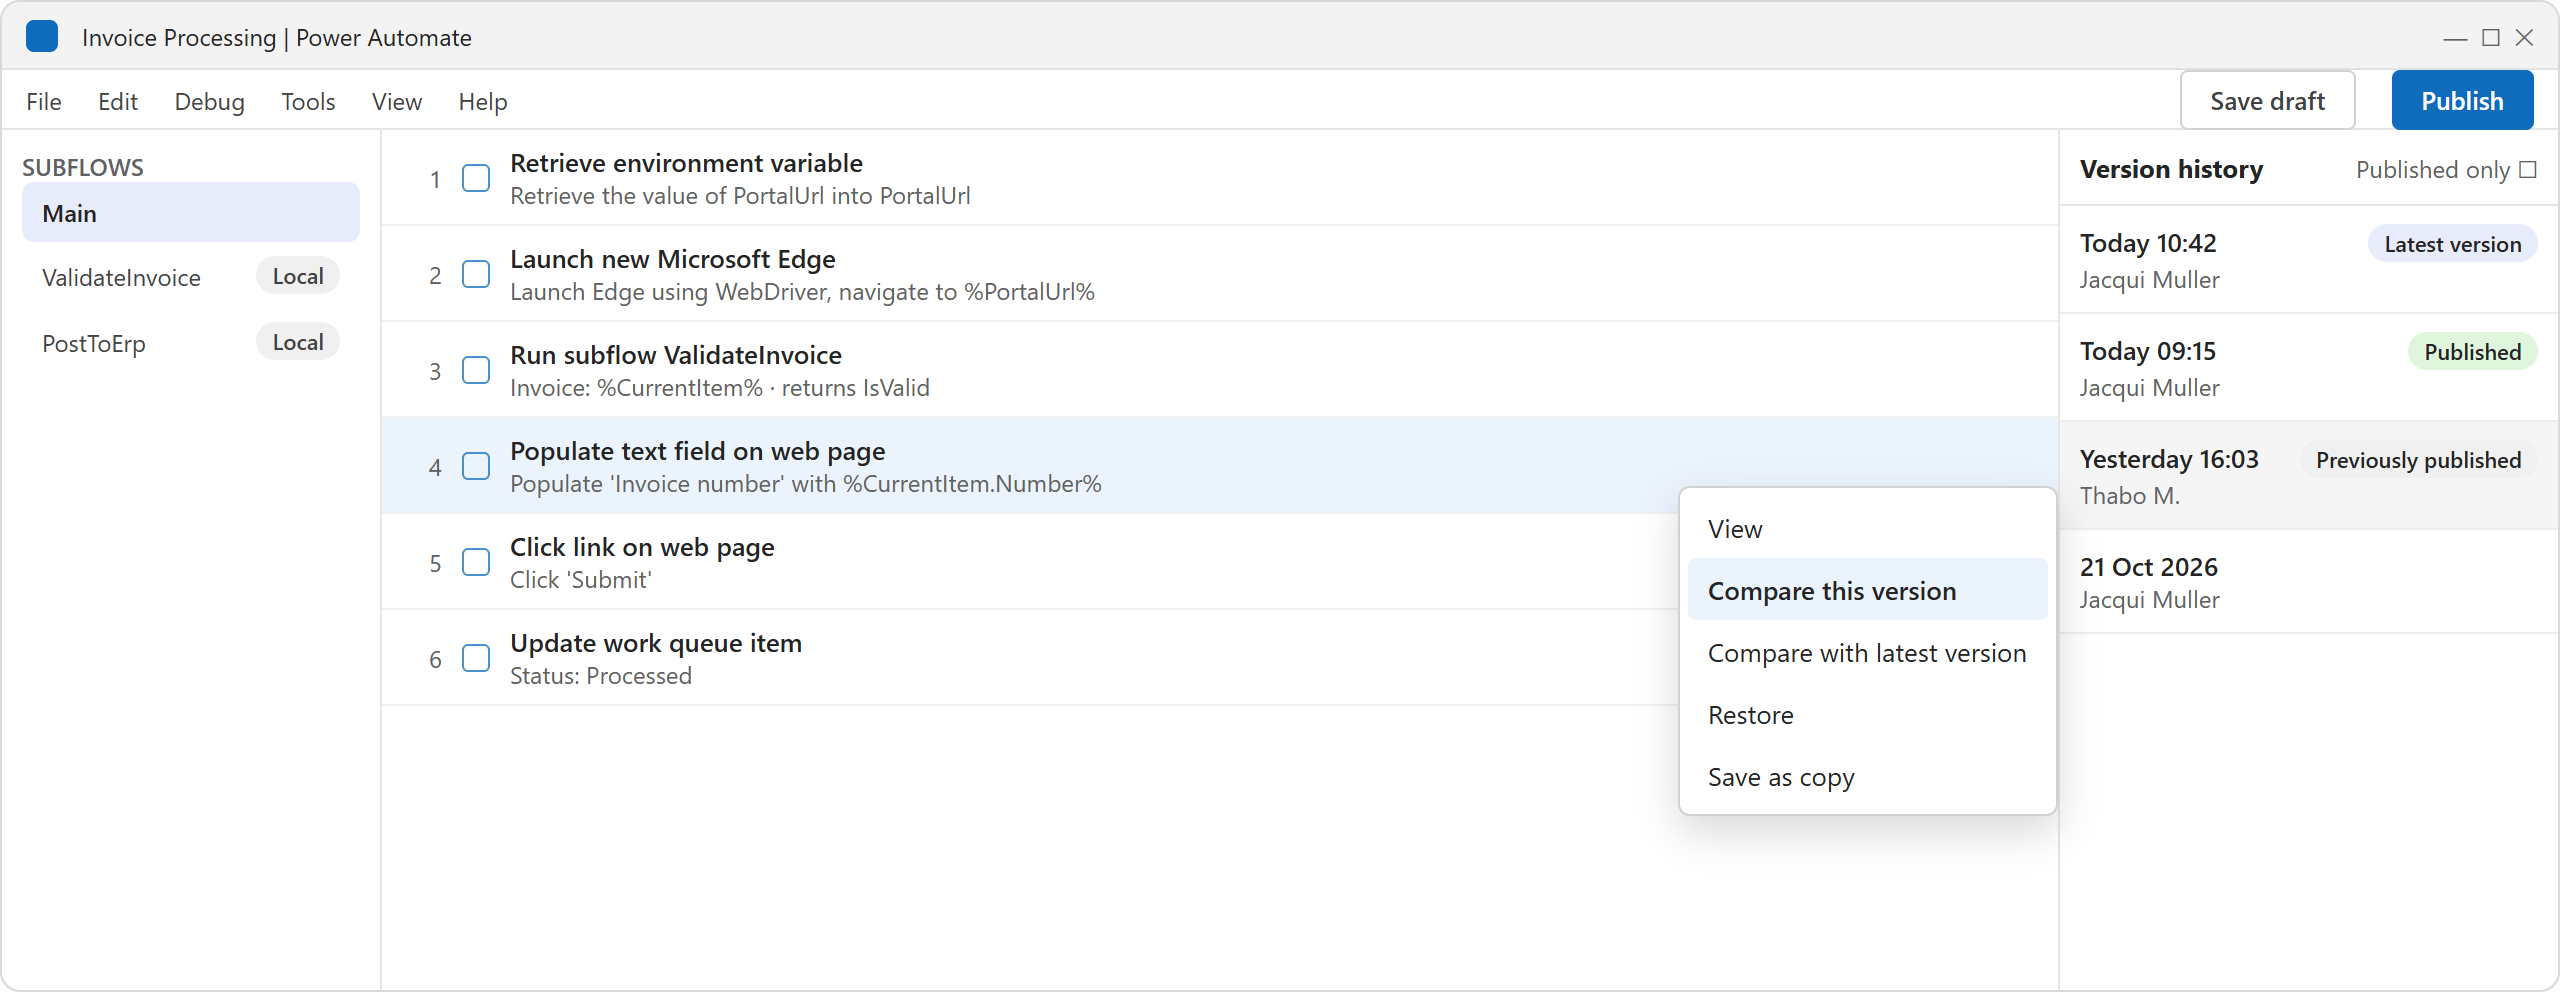Select the Today 09:15 published version
Image resolution: width=2560 pixels, height=992 pixels.
click(x=2308, y=368)
